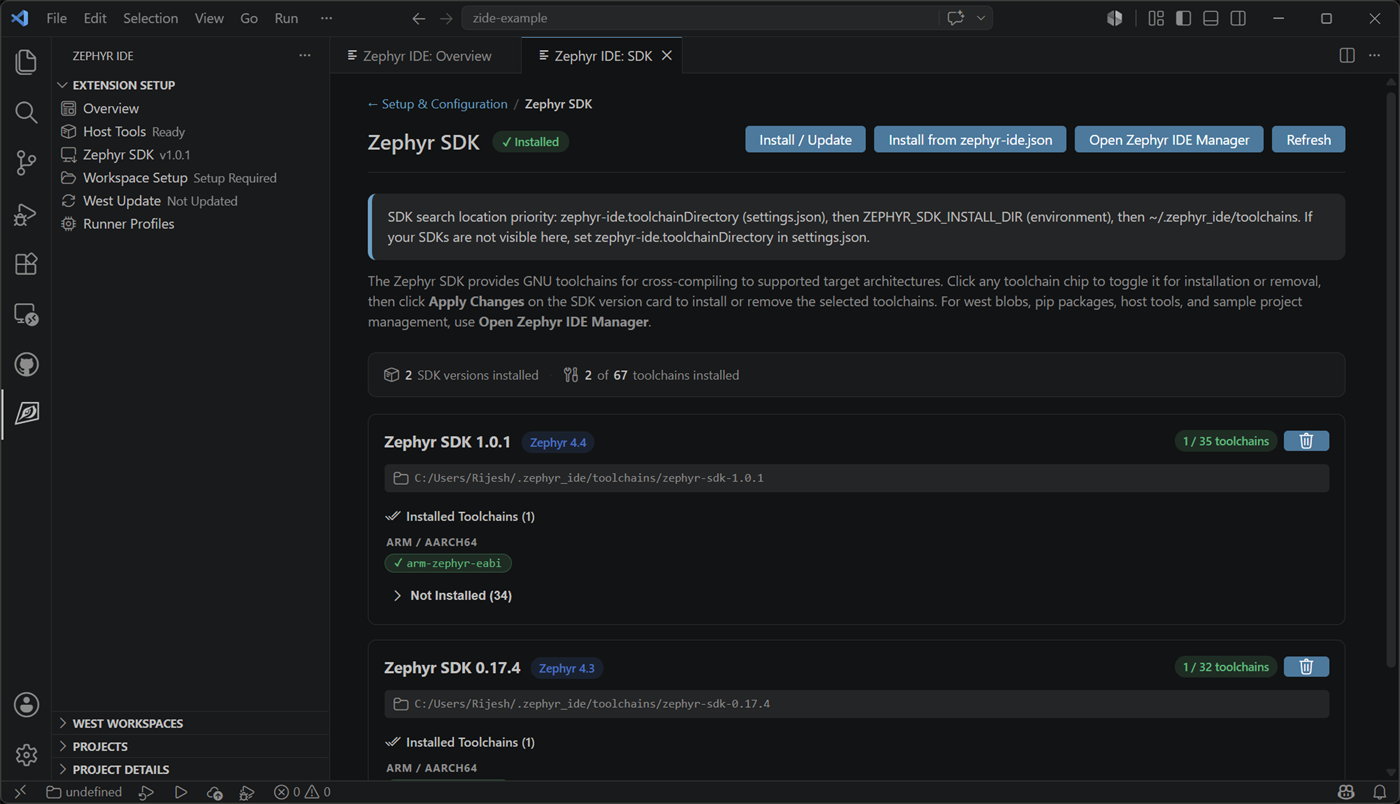1400x804 pixels.
Task: Click the play build icon in status bar
Action: tap(180, 792)
